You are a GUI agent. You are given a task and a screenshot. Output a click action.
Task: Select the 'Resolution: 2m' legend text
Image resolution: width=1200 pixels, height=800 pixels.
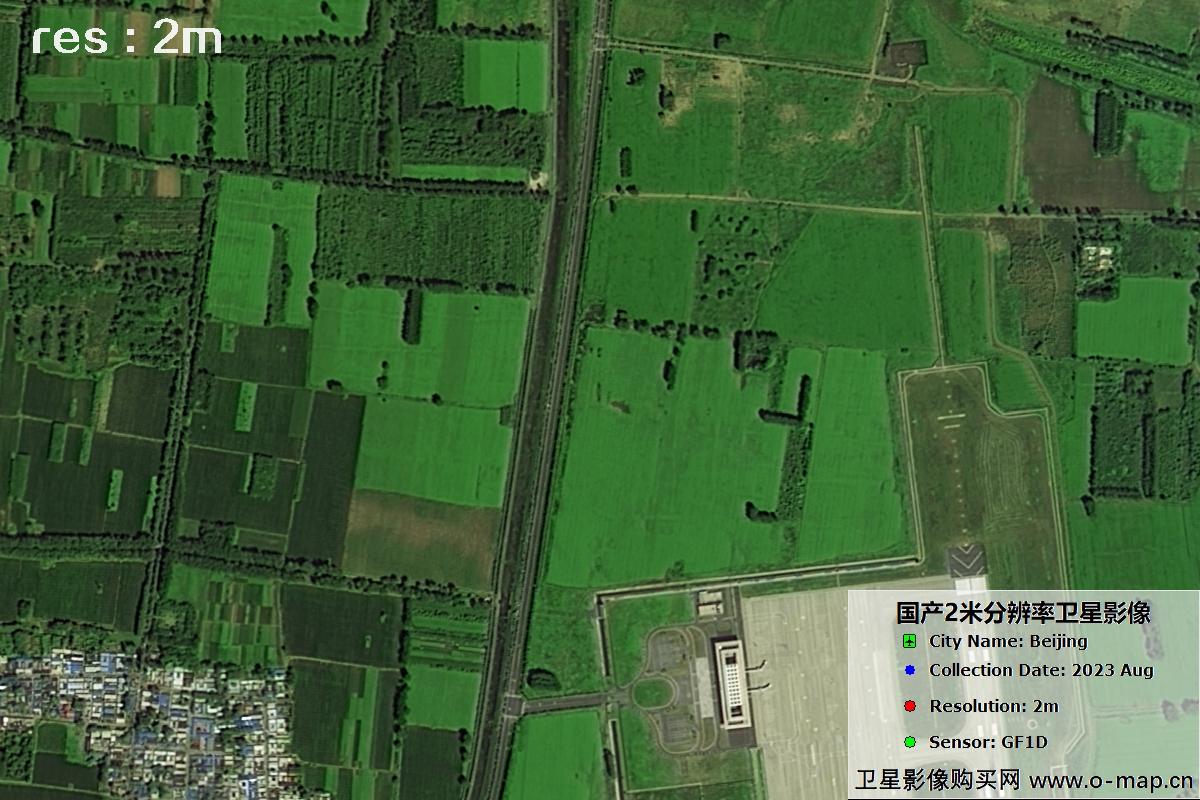[x=993, y=706]
